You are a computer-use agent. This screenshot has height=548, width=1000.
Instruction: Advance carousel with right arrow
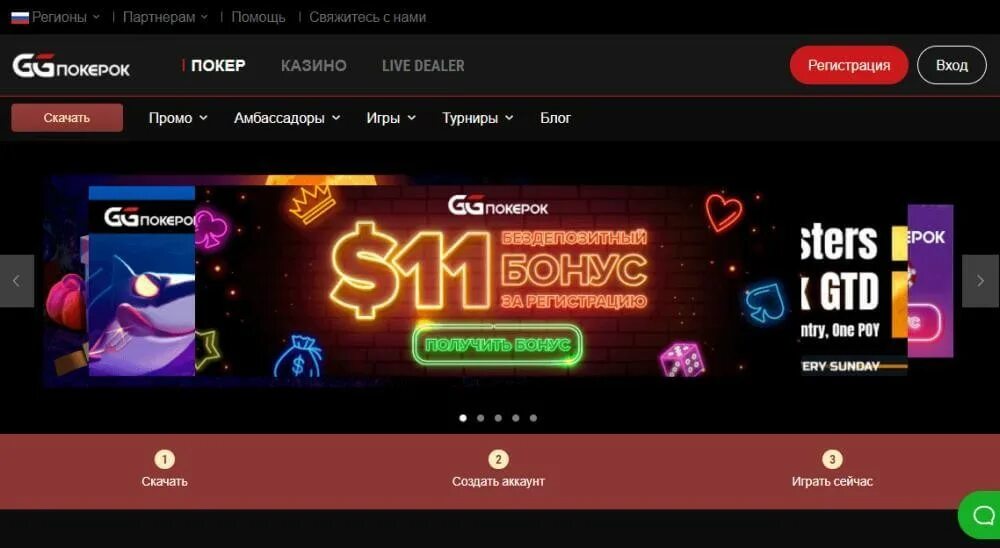pyautogui.click(x=980, y=281)
